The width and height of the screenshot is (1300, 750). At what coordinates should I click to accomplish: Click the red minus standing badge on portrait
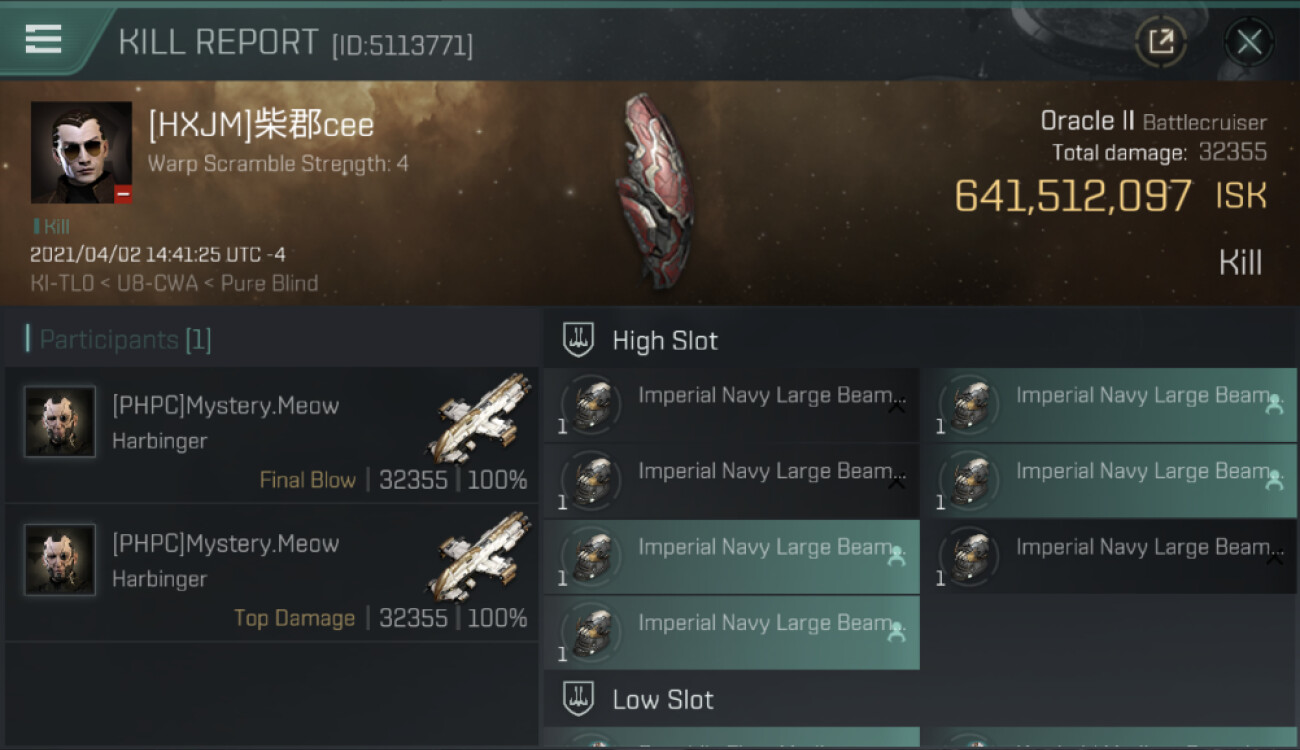[123, 195]
